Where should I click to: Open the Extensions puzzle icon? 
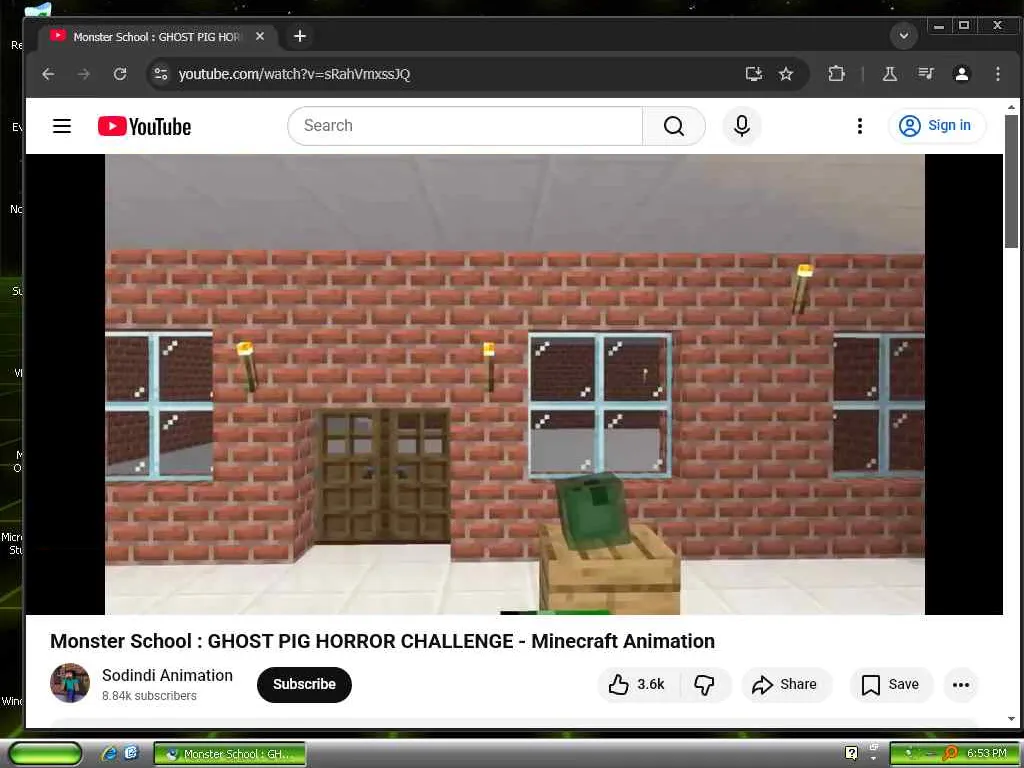837,74
